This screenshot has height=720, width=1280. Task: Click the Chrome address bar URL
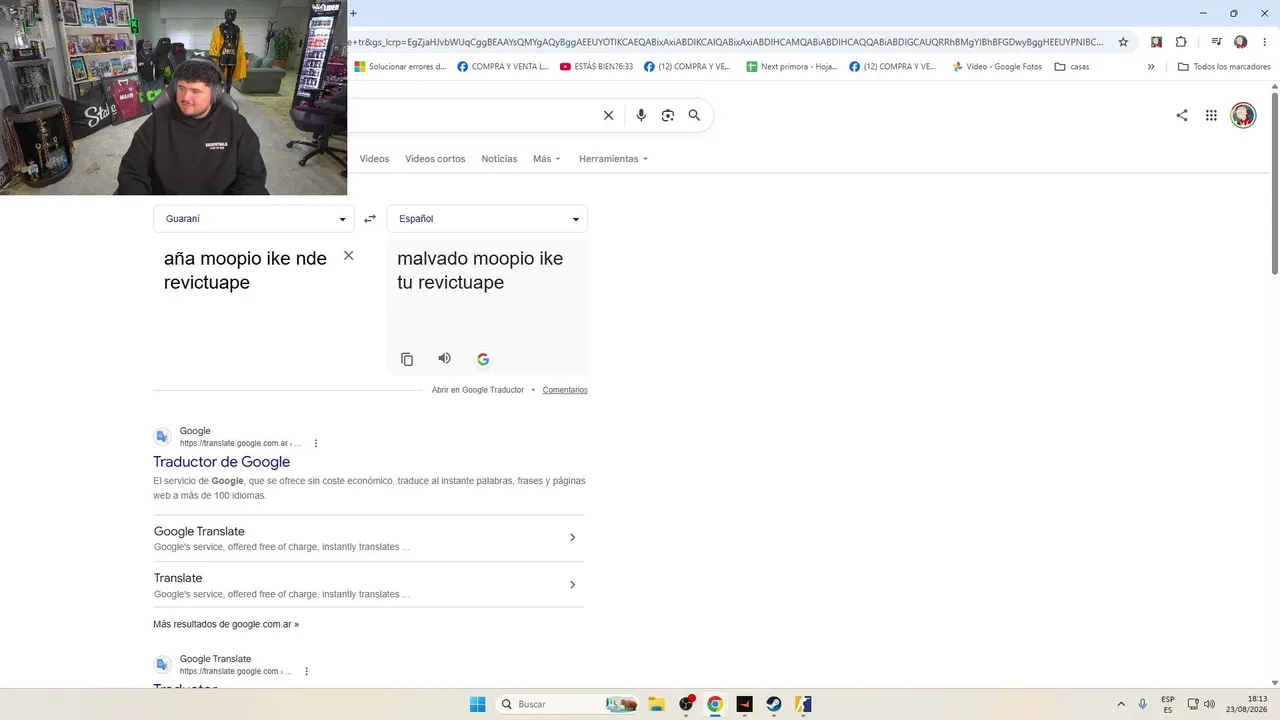click(x=726, y=42)
